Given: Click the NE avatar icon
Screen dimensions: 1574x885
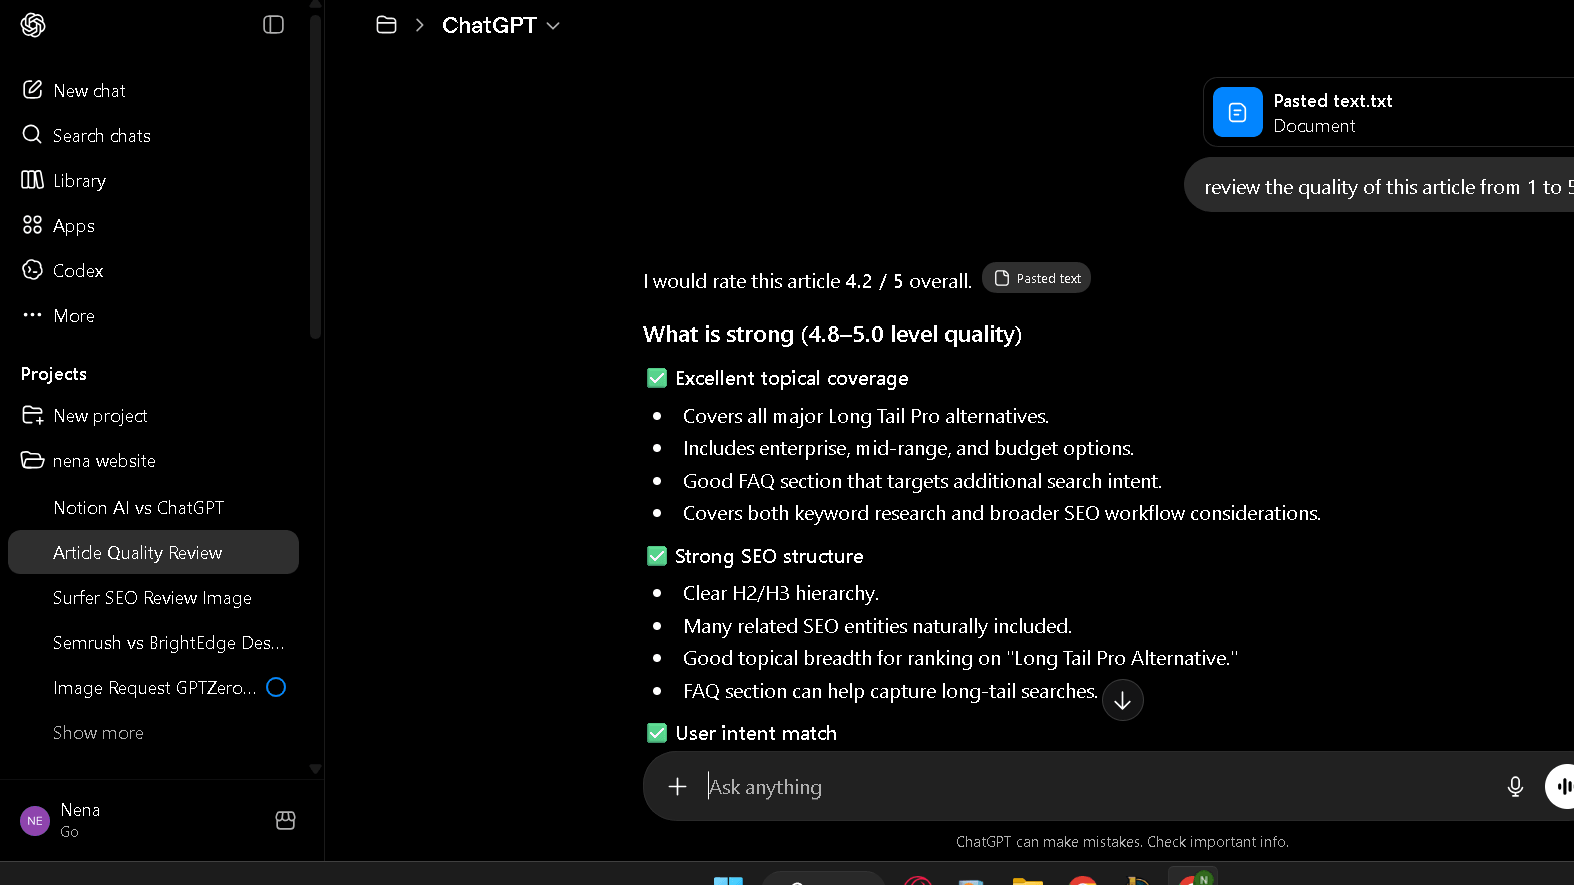Looking at the screenshot, I should click(x=35, y=821).
